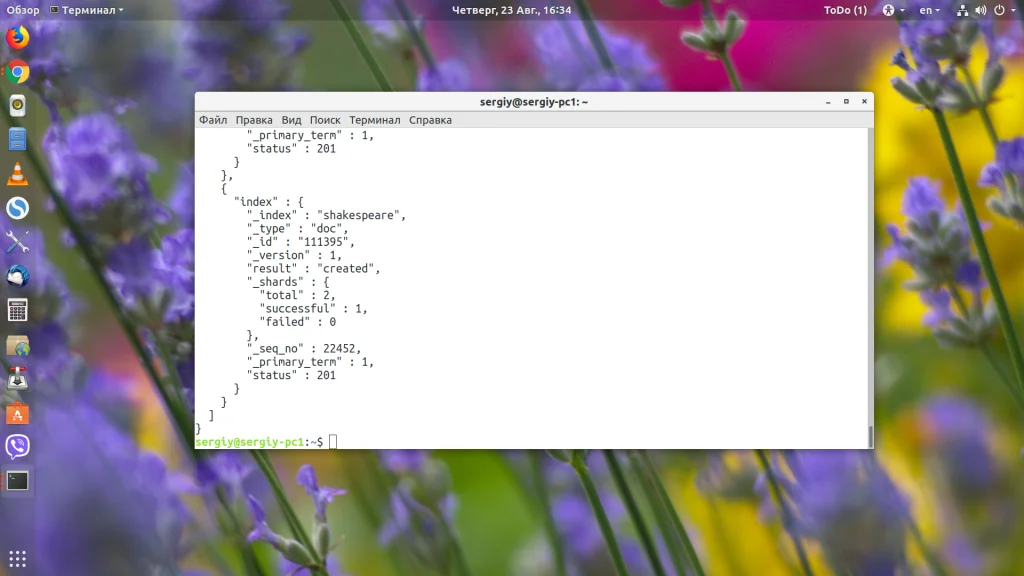The height and width of the screenshot is (576, 1024).
Task: Expand the Терминал app menu dropdown
Action: click(x=87, y=10)
